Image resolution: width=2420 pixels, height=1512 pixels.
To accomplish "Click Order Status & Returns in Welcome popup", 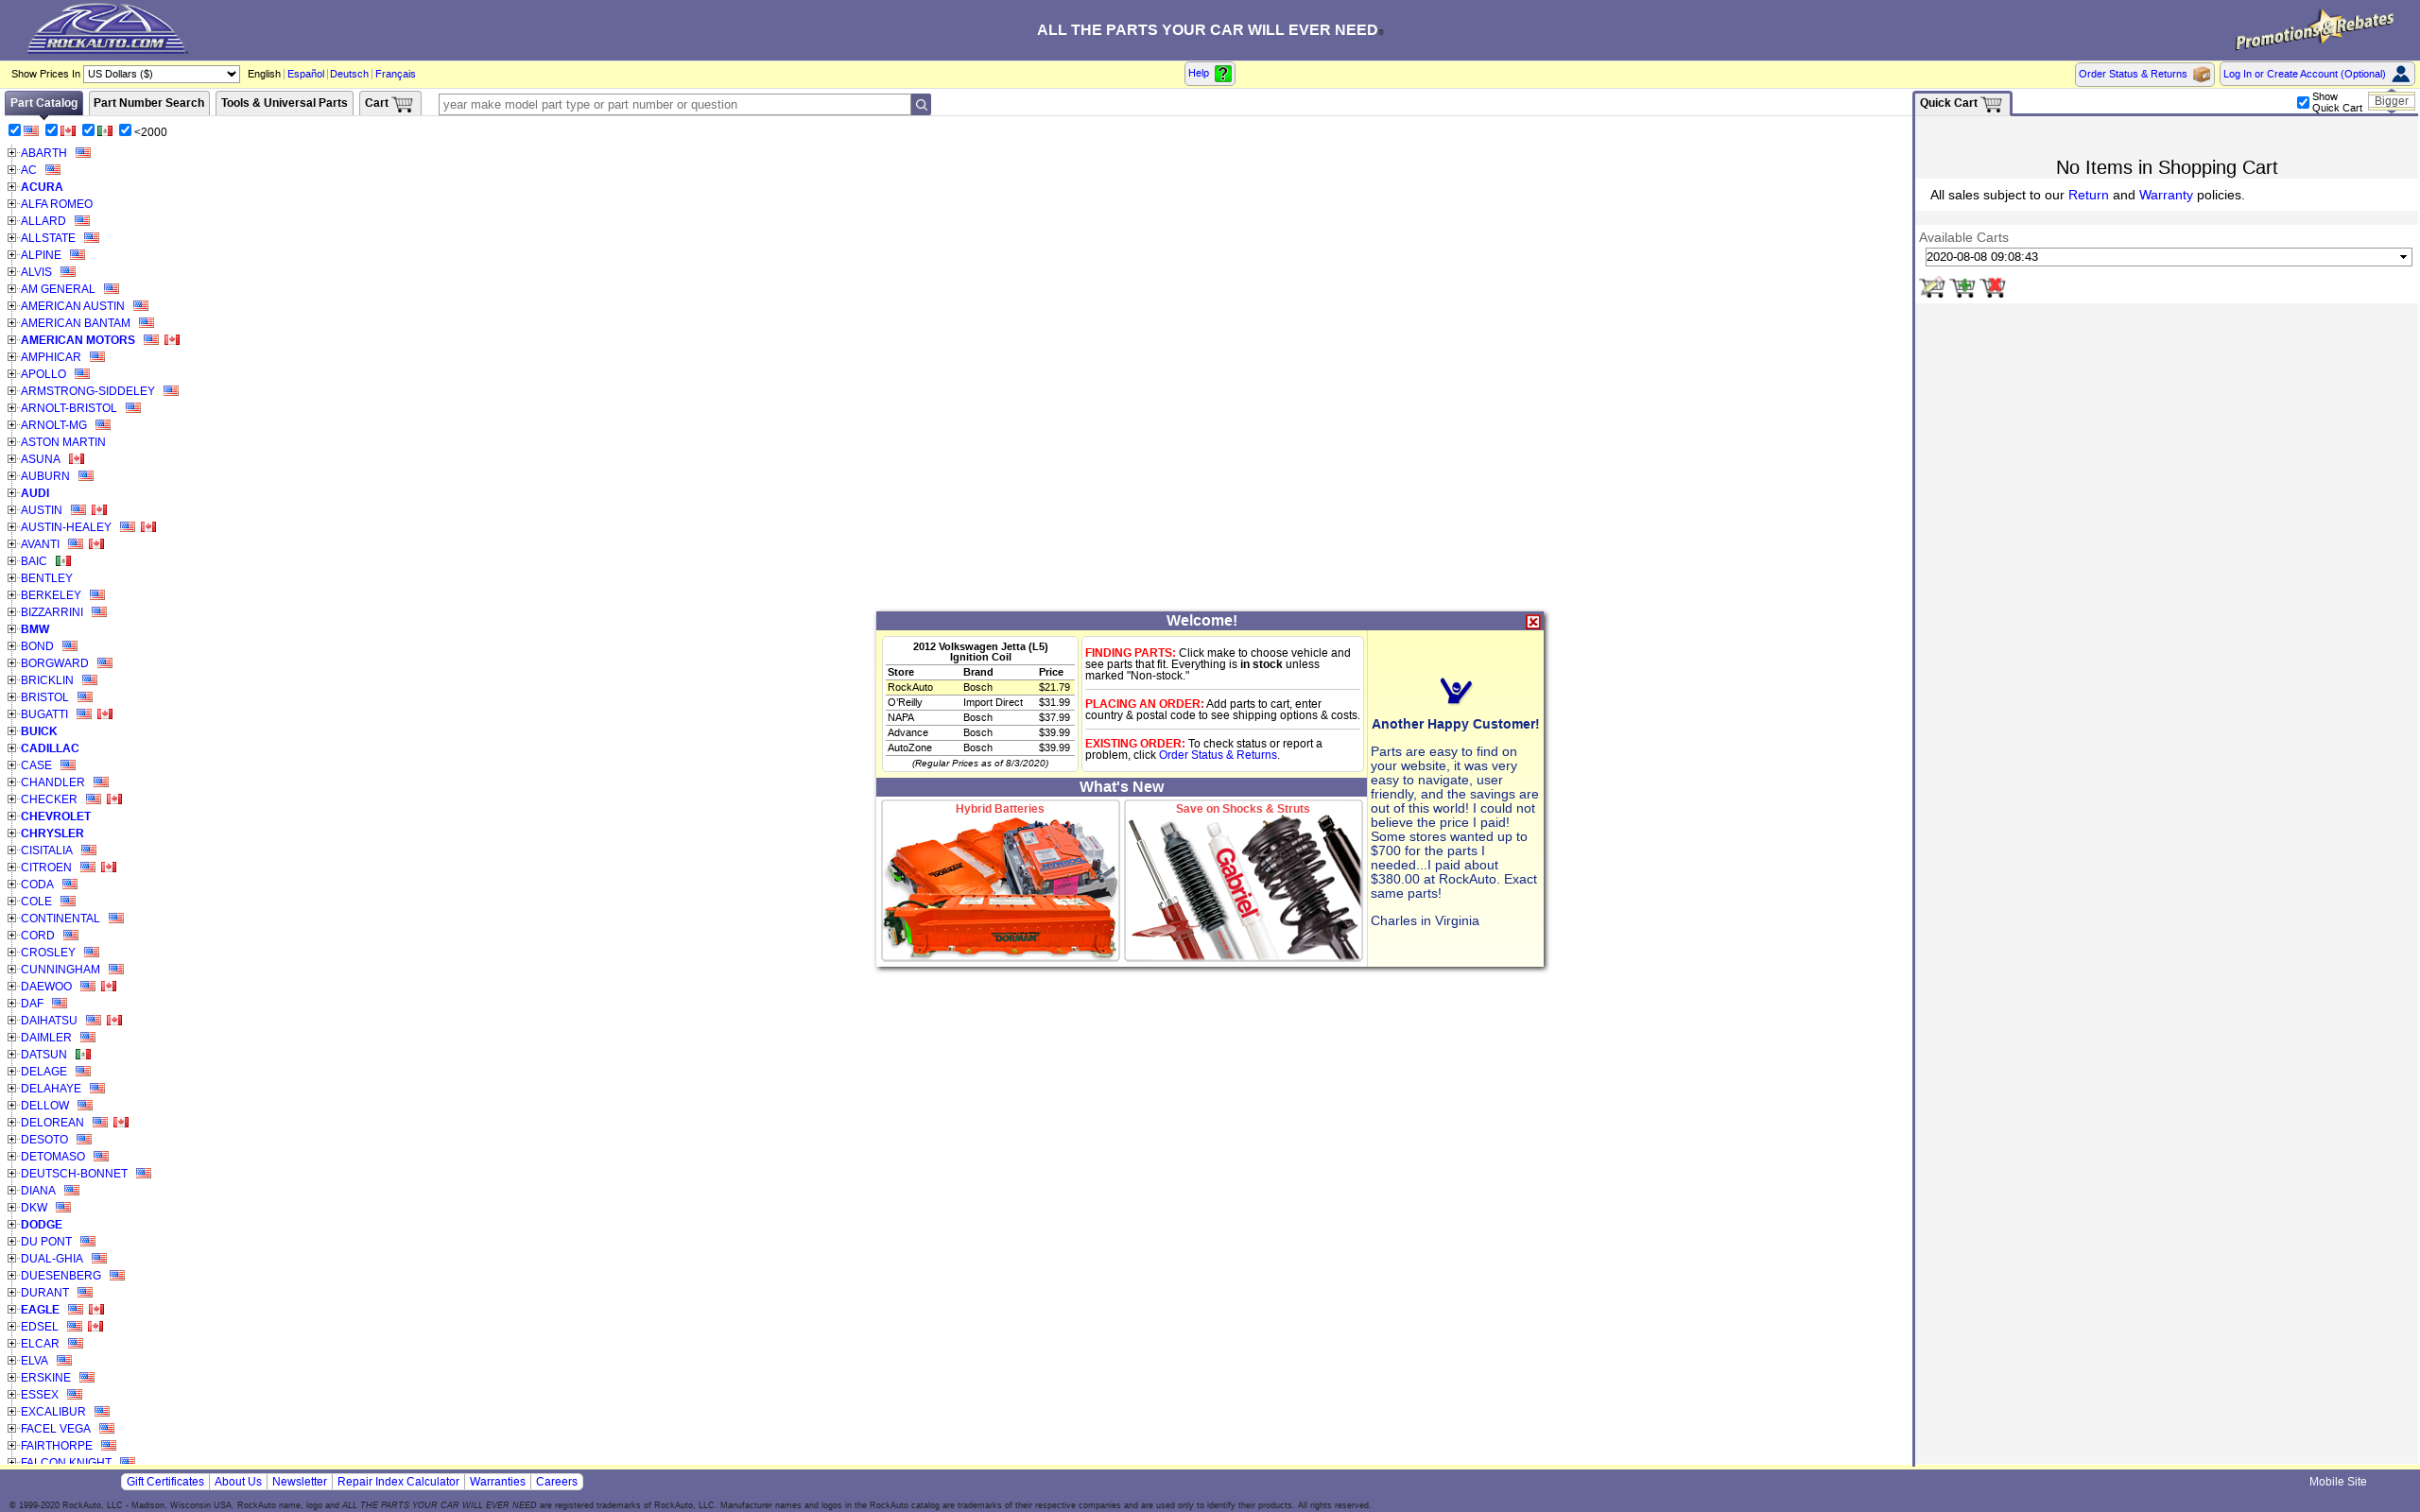I will [x=1217, y=755].
